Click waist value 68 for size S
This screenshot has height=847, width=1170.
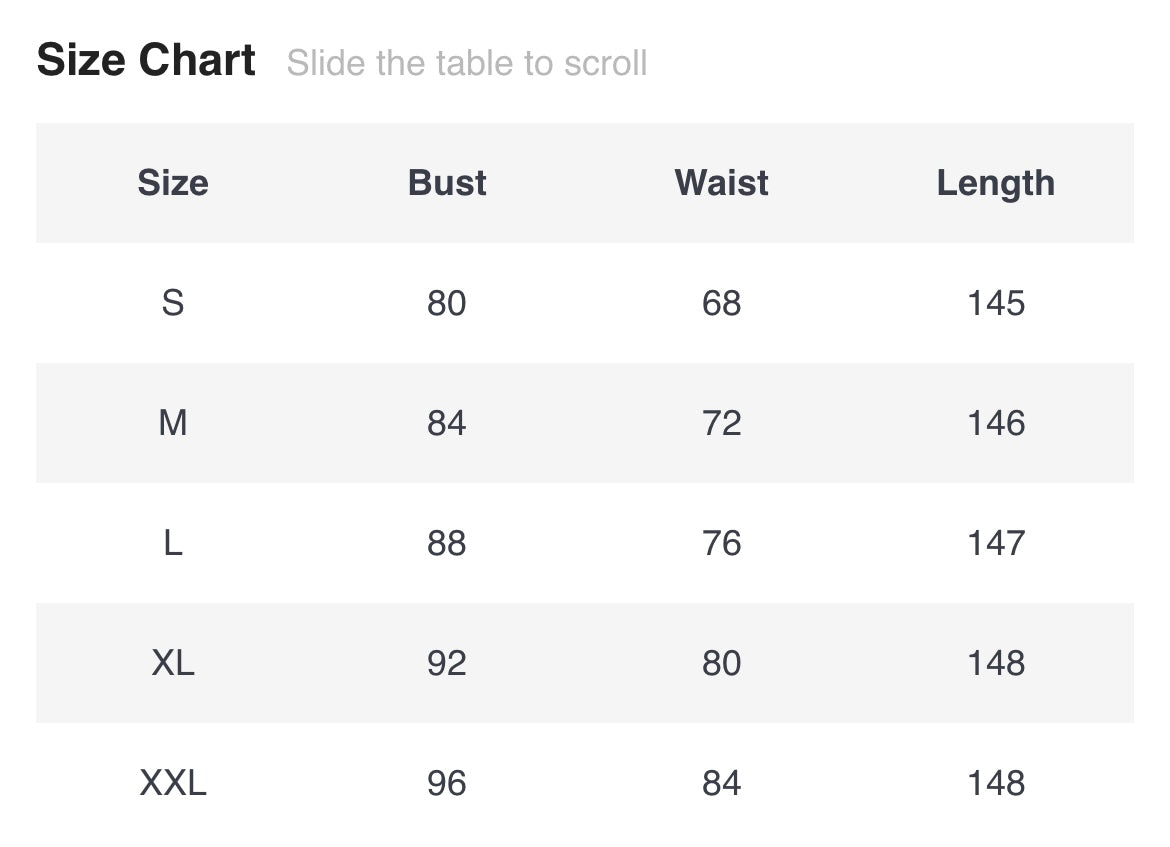pos(721,303)
